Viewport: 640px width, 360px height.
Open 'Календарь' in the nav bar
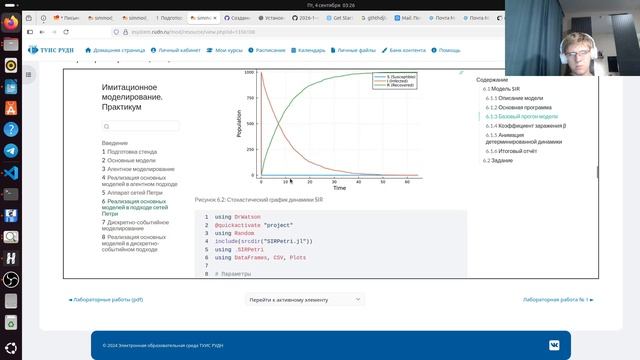pos(308,50)
